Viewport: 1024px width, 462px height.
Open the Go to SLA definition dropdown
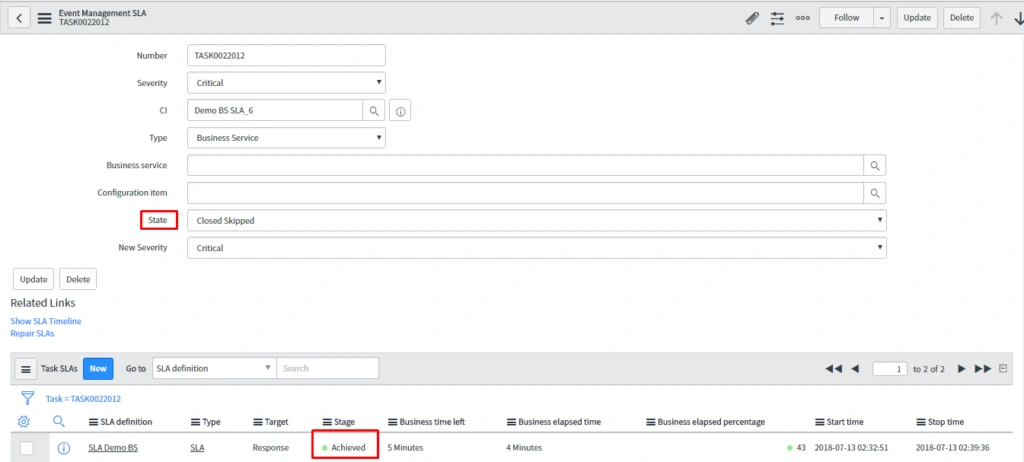pos(213,368)
